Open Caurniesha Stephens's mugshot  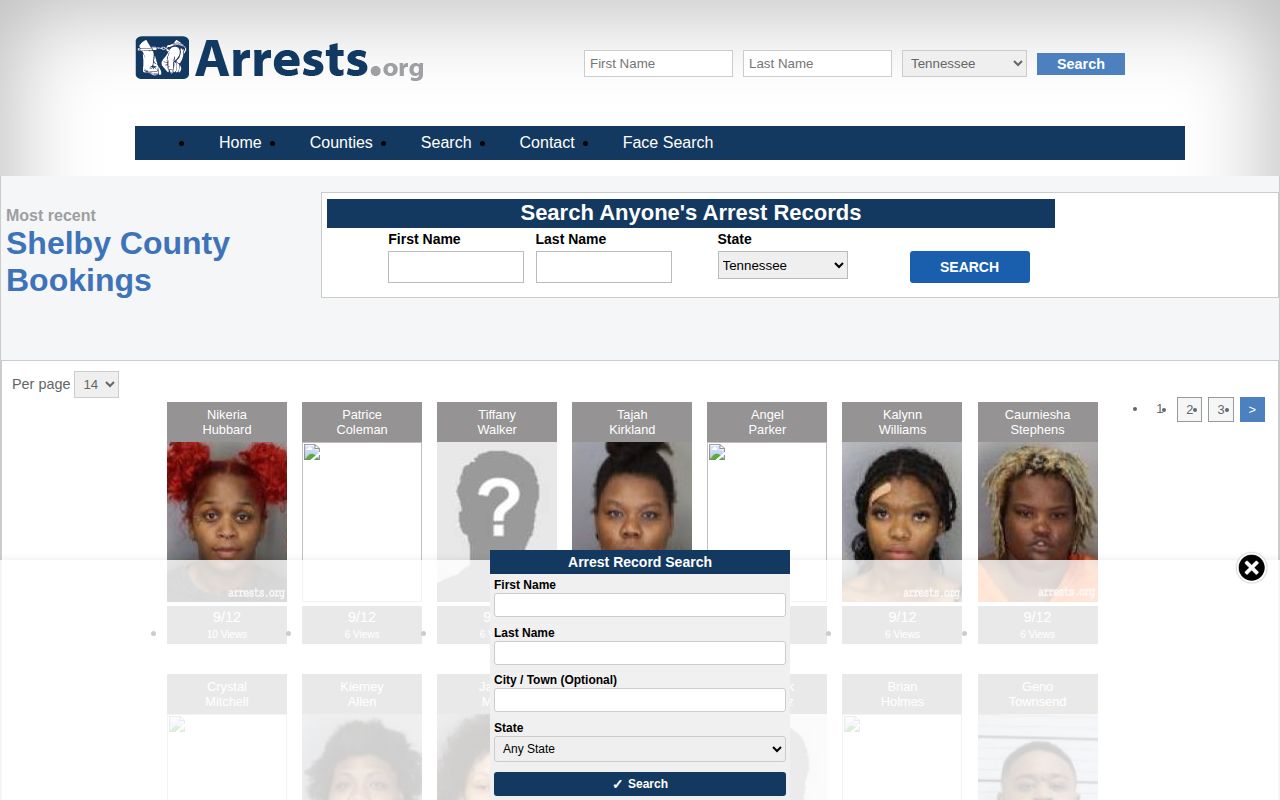click(1038, 522)
